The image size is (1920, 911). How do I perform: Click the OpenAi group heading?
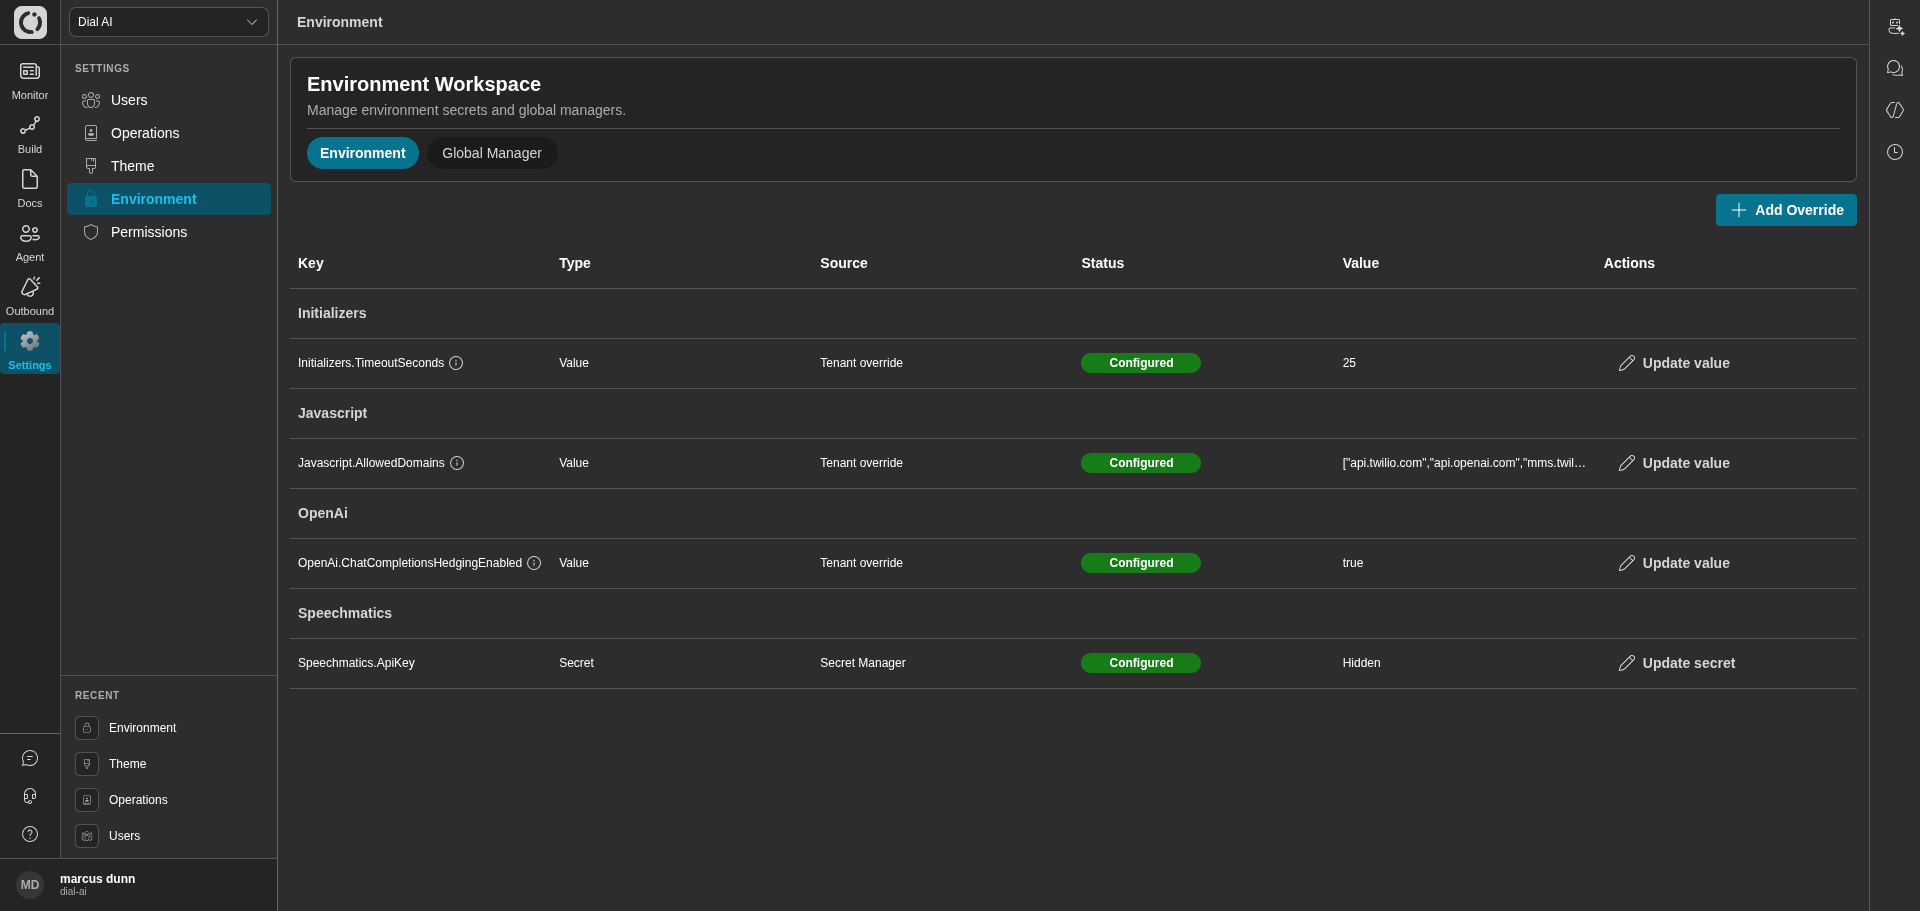point(323,513)
